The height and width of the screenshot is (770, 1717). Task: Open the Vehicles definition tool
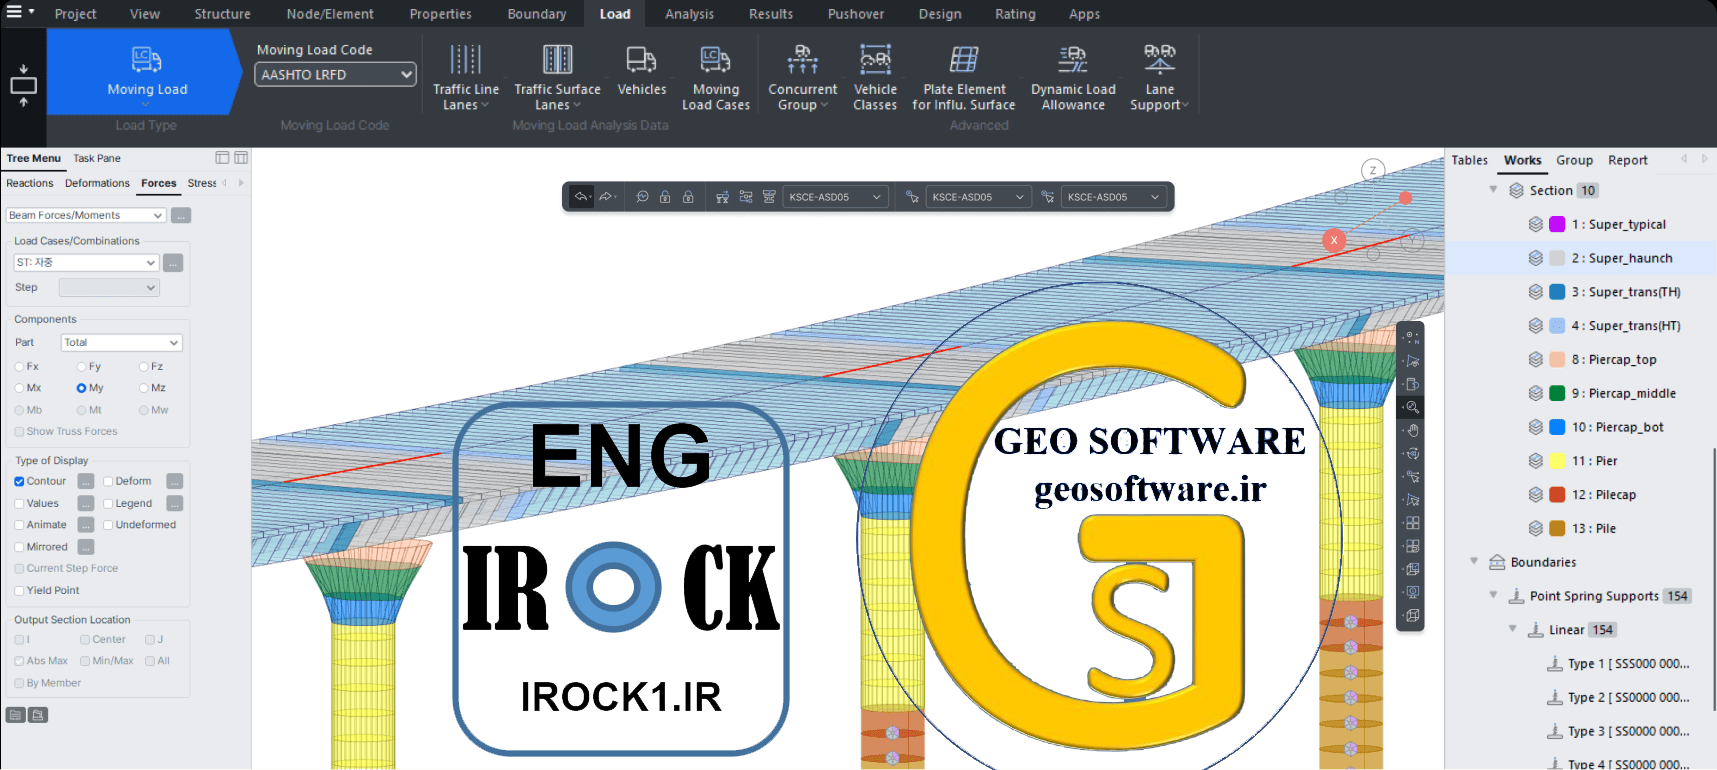click(x=641, y=70)
